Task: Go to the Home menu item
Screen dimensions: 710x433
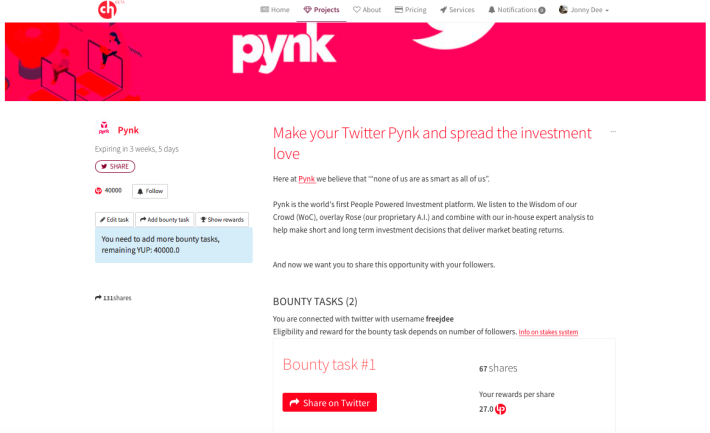Action: tap(275, 10)
